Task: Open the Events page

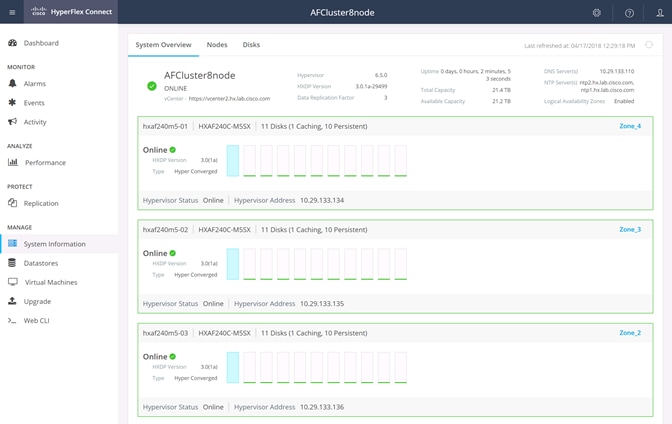Action: [x=34, y=103]
